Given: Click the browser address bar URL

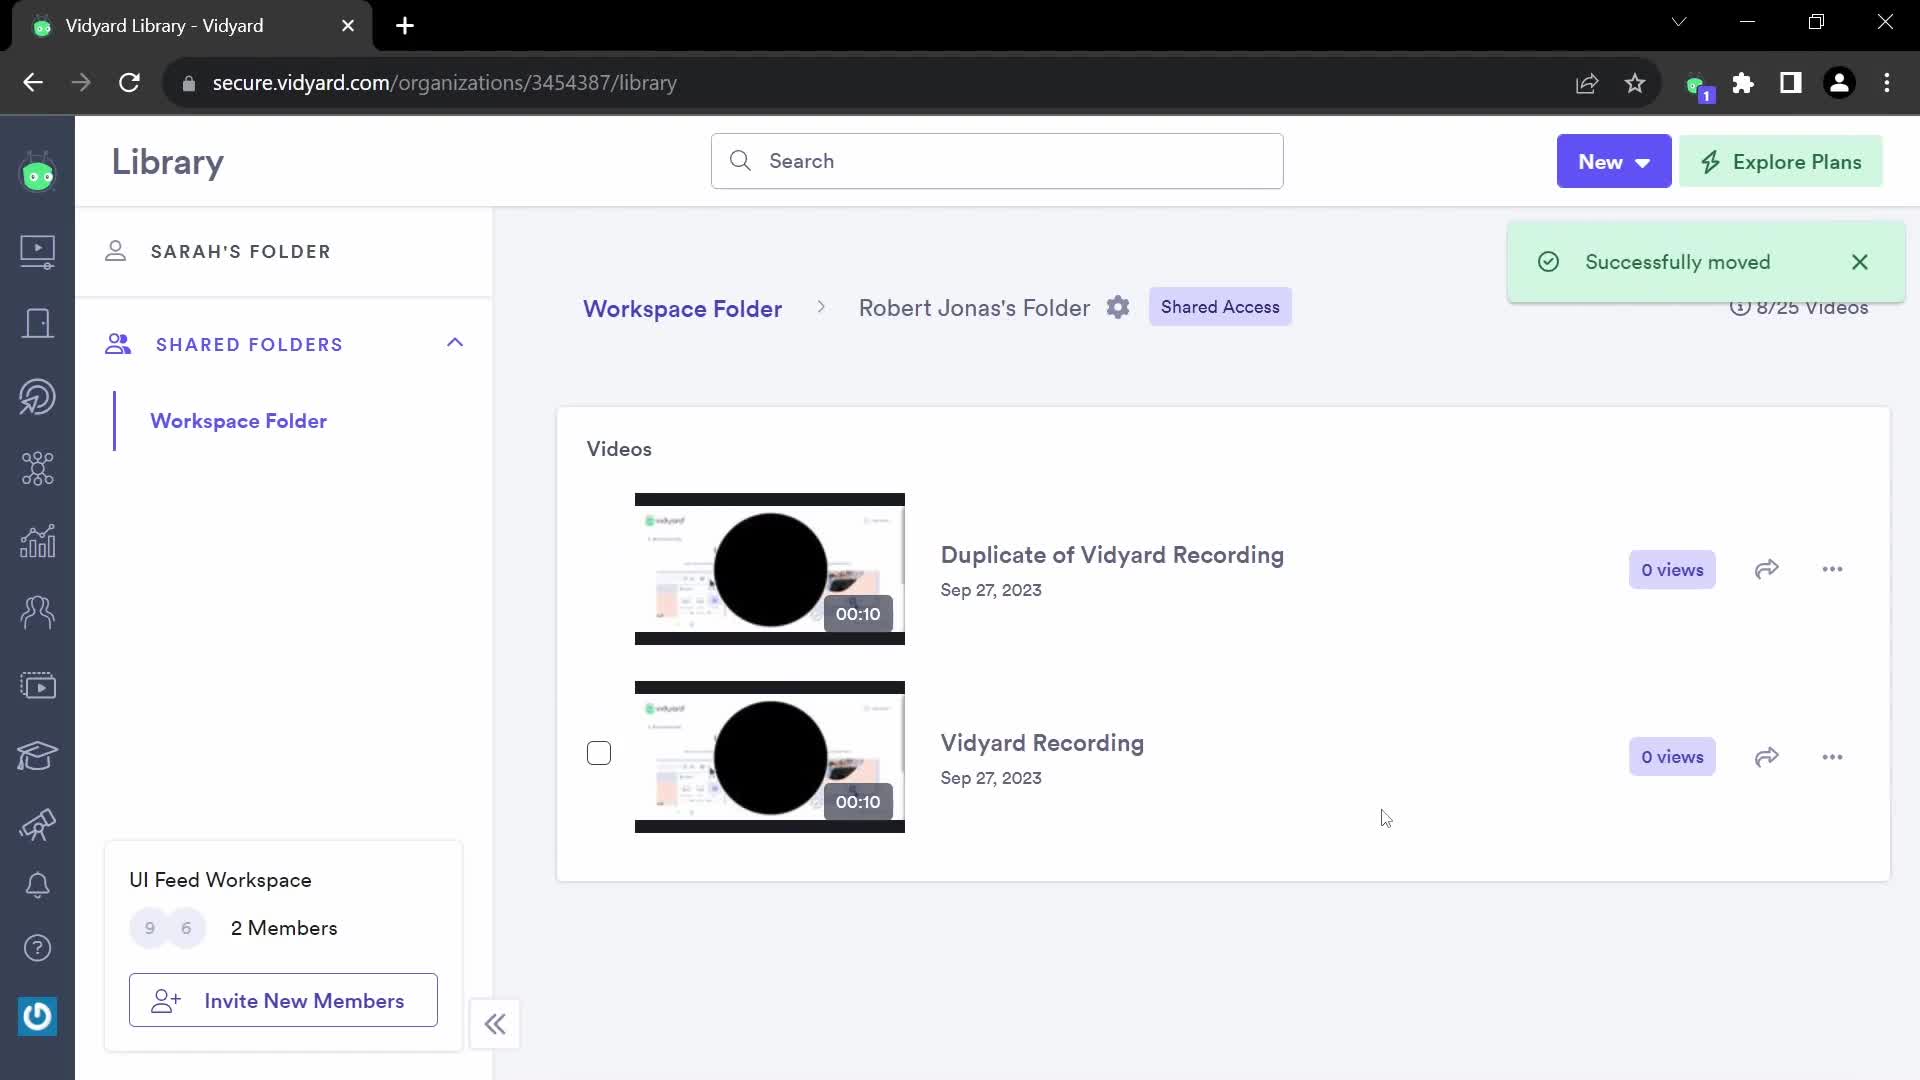Looking at the screenshot, I should tap(445, 83).
